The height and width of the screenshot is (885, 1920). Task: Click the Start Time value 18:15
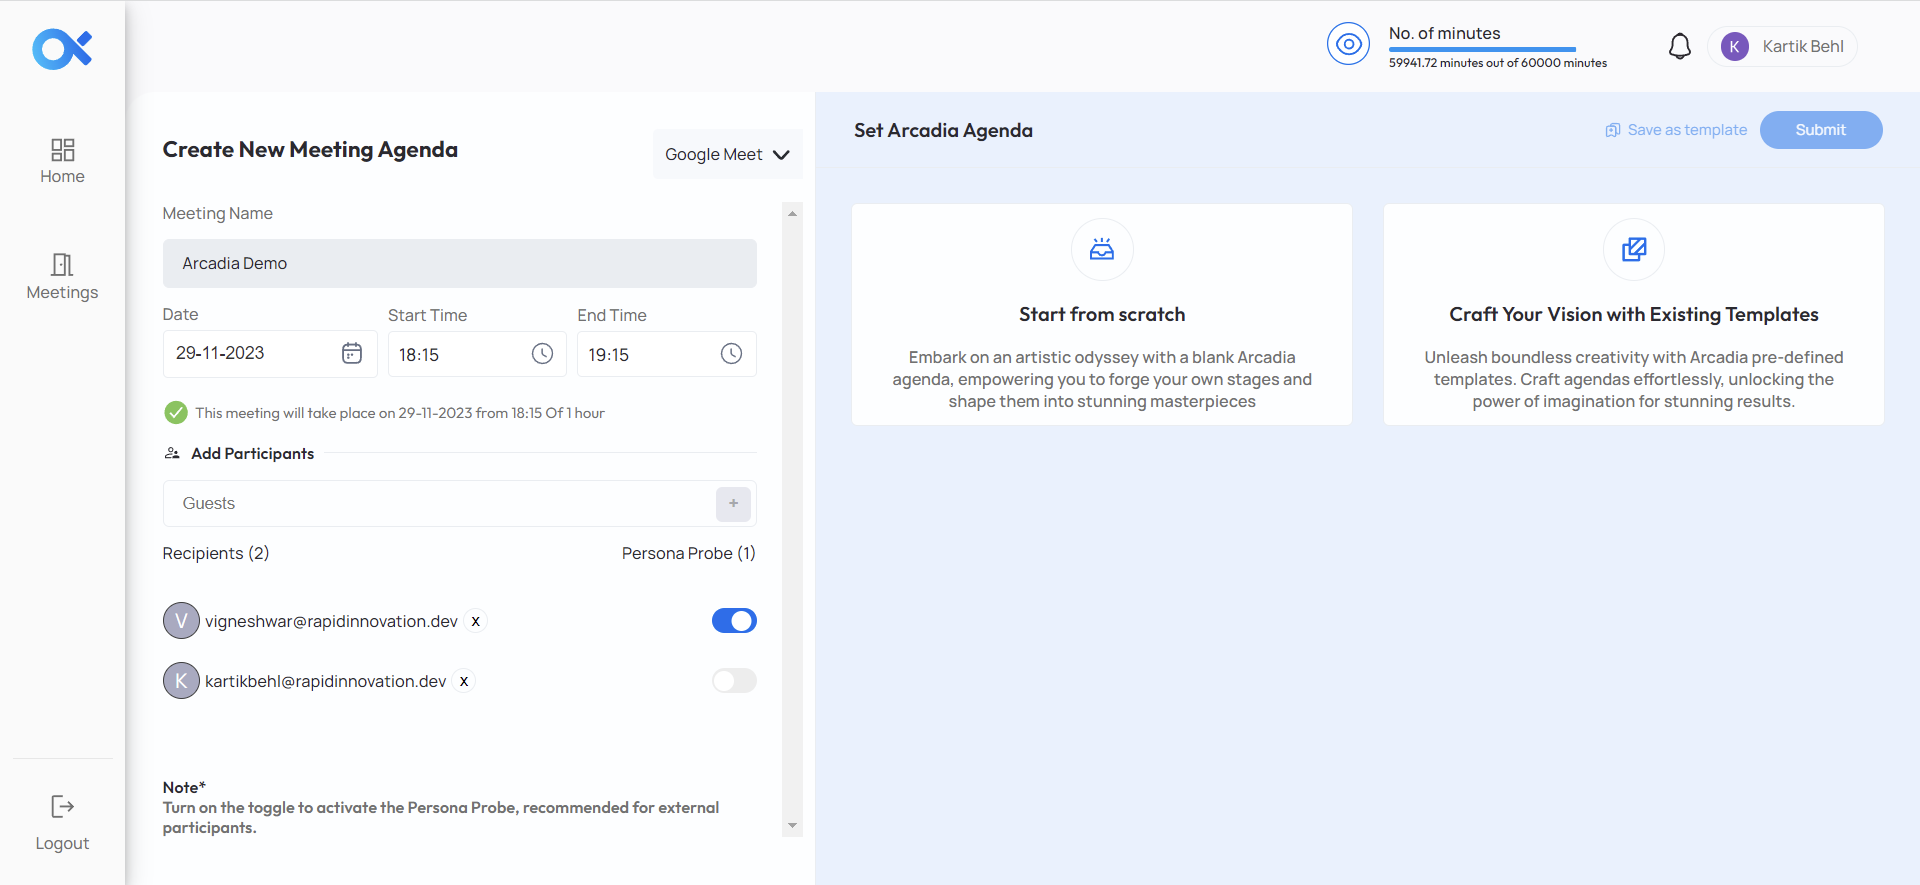[419, 355]
